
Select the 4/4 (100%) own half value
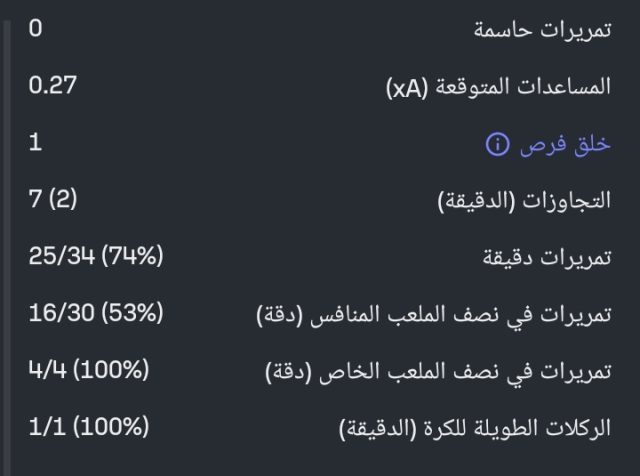pos(89,371)
